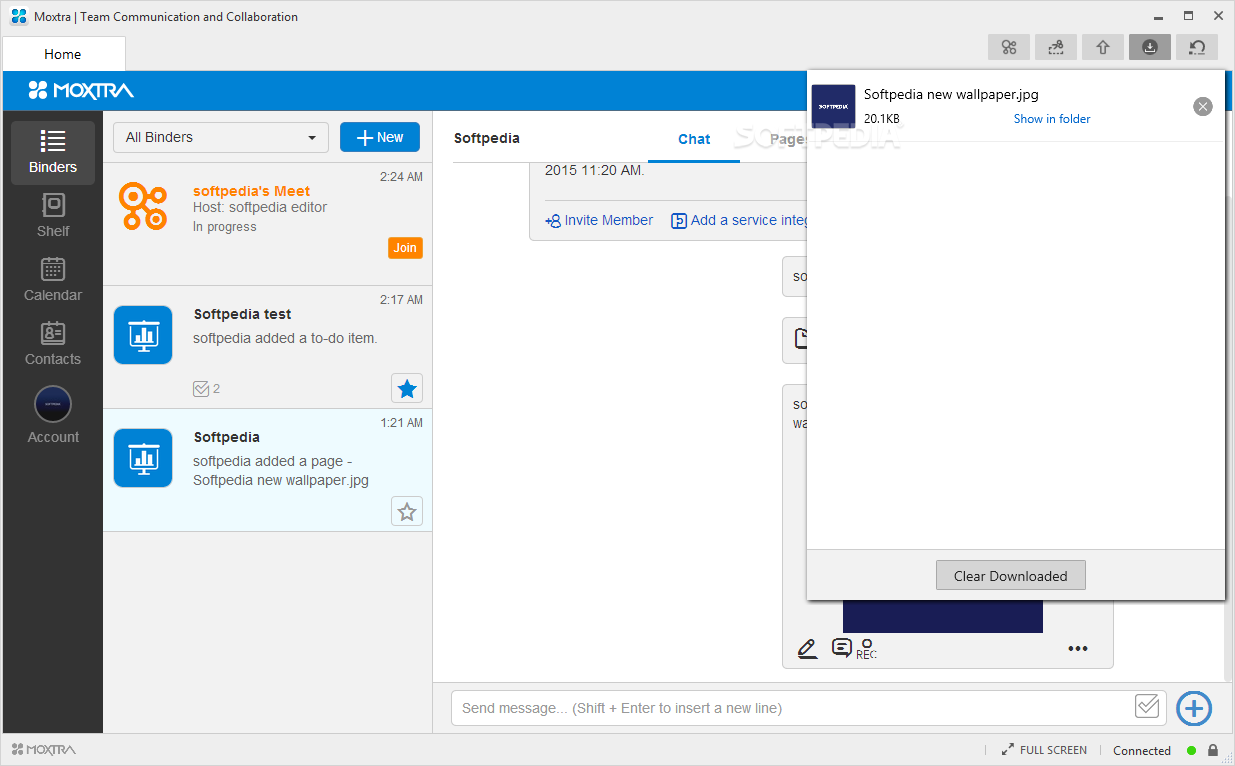Click the Connected status text
The width and height of the screenshot is (1235, 766).
coord(1142,750)
